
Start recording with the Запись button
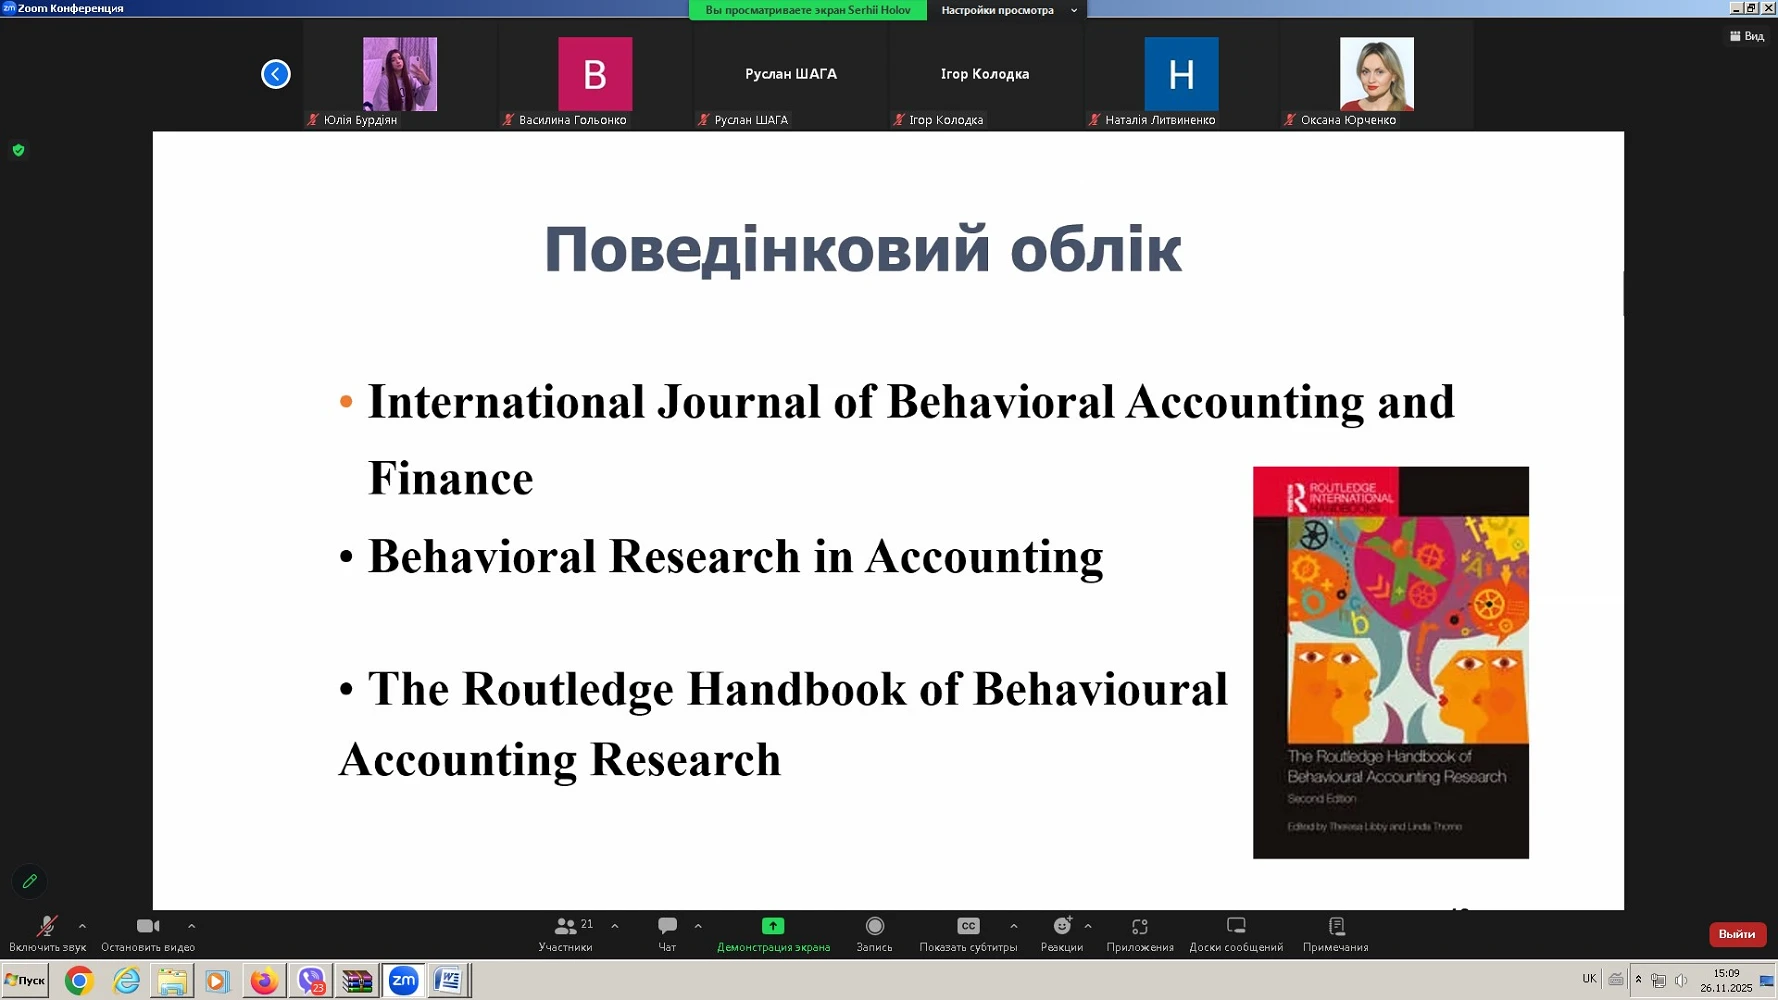coord(874,927)
